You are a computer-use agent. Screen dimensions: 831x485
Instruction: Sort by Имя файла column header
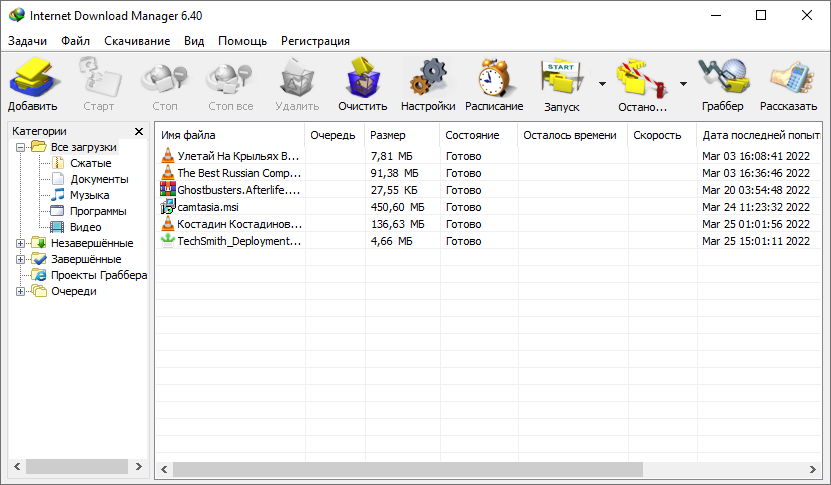[x=230, y=135]
